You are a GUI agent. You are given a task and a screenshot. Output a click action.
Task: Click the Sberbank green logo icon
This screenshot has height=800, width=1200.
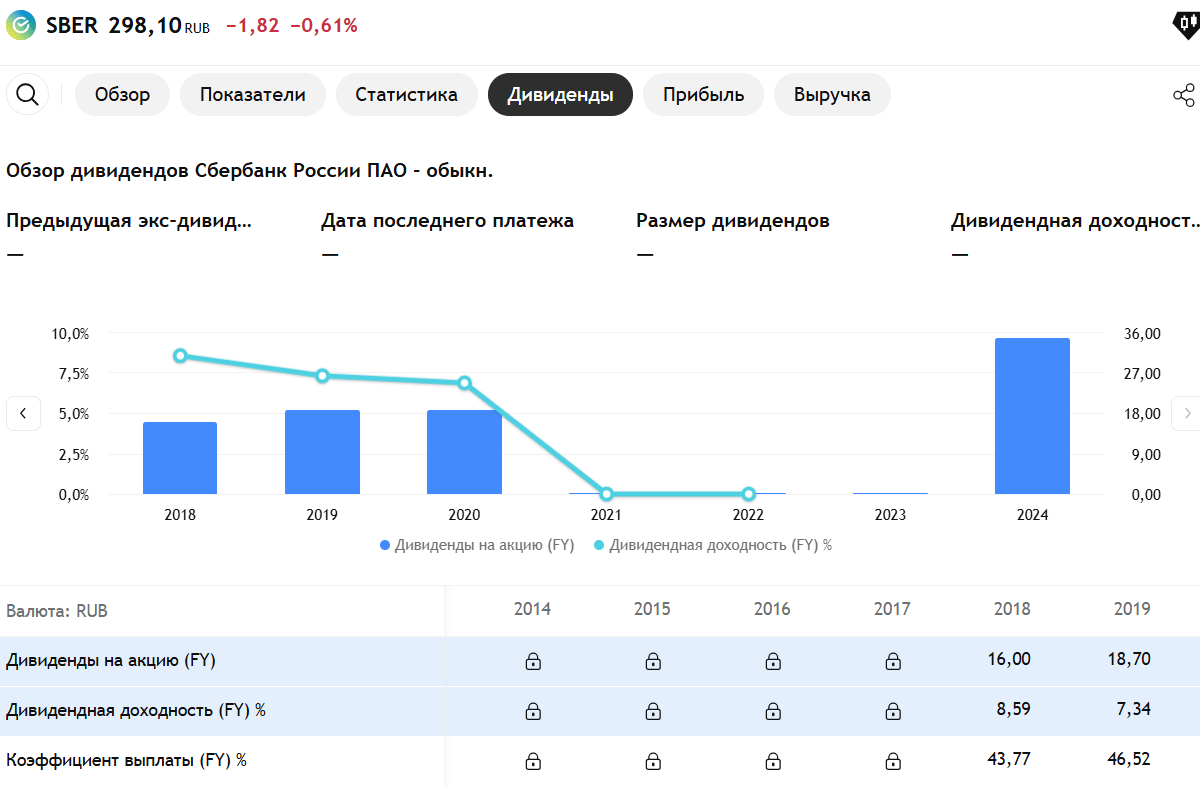19,25
